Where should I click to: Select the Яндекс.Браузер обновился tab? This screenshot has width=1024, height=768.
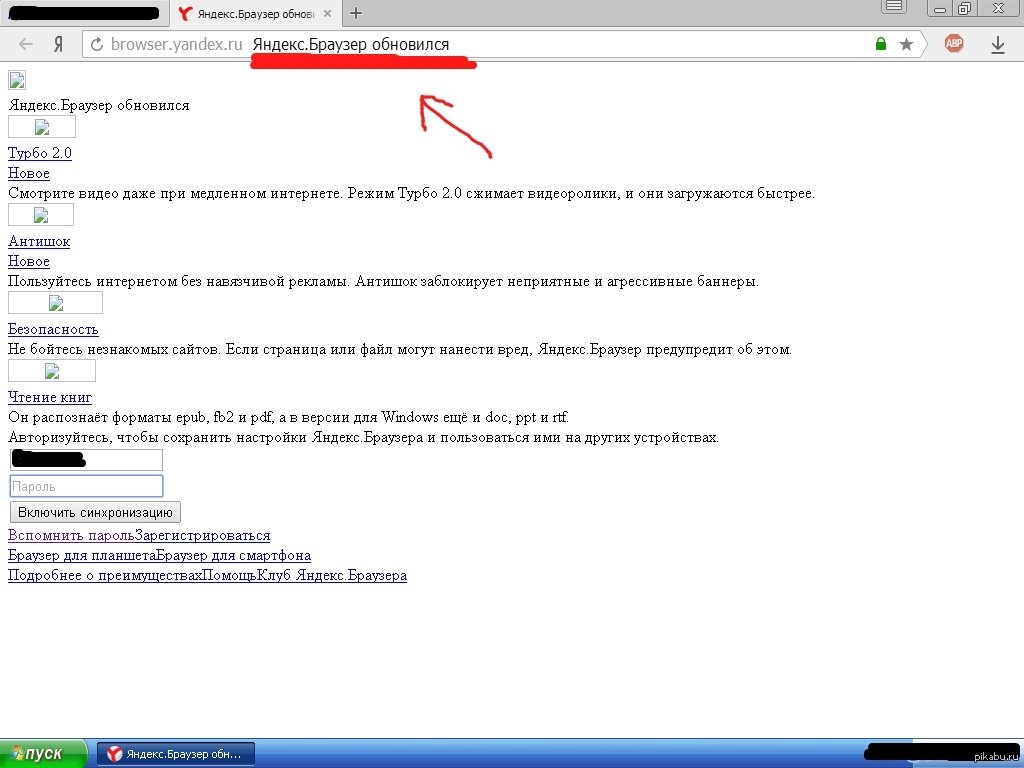[x=256, y=14]
